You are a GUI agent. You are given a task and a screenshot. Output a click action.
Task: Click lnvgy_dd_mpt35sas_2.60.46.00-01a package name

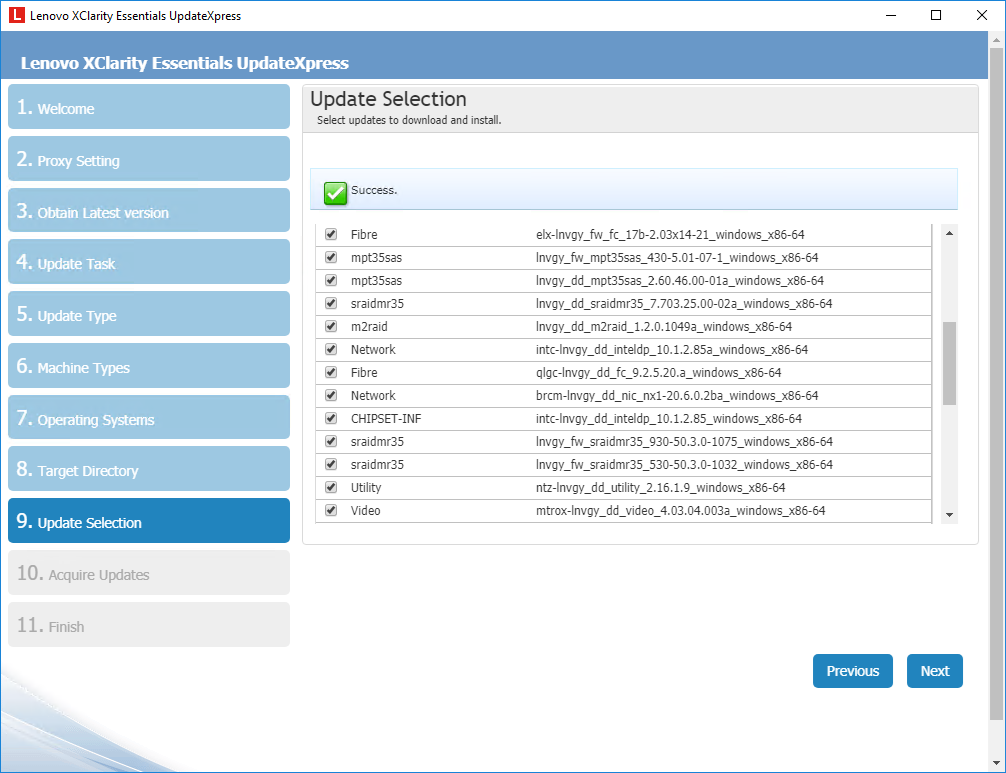[x=679, y=280]
